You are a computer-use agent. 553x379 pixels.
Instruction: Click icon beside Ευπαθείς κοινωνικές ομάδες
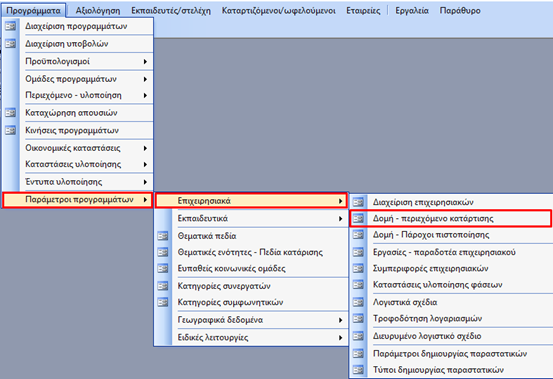[163, 268]
